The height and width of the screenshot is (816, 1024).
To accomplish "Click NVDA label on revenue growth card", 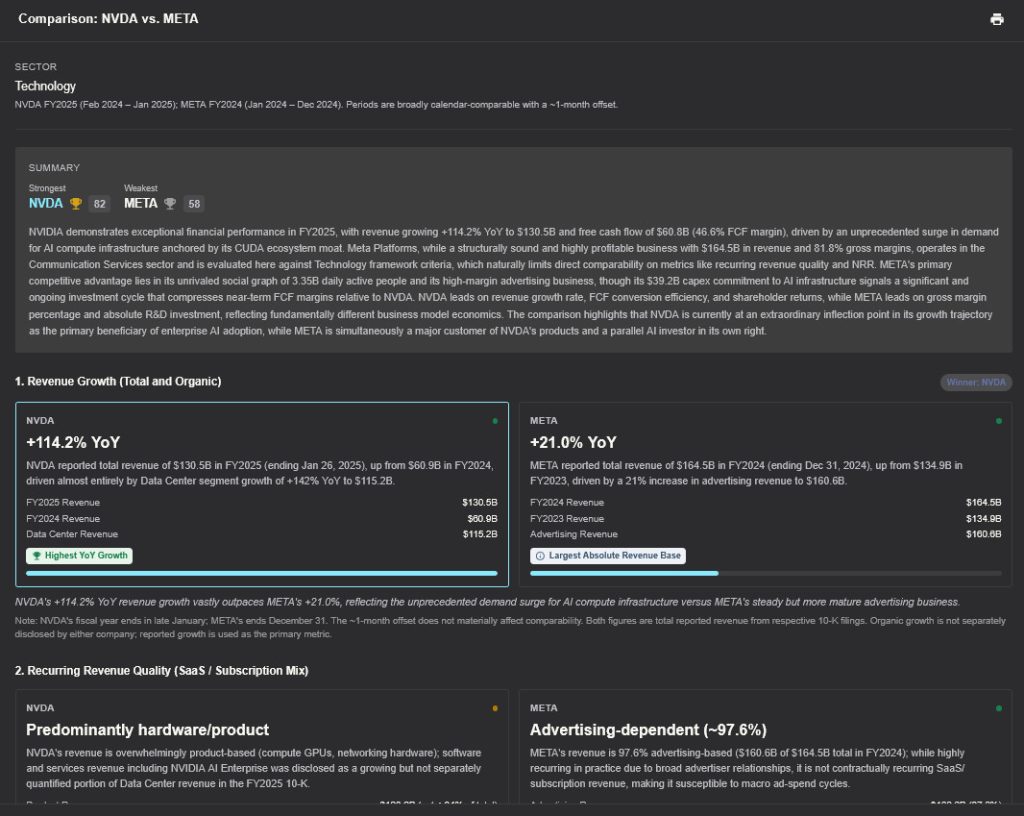I will point(40,421).
